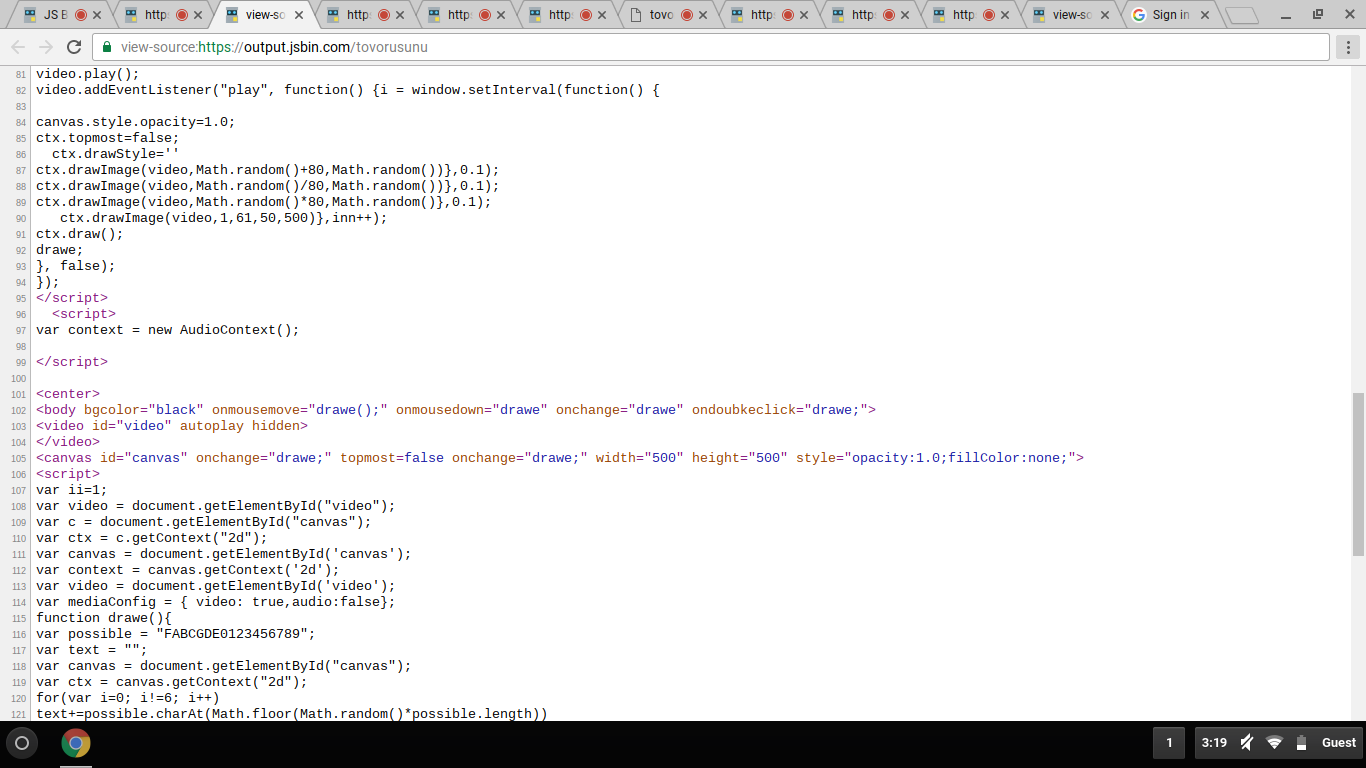Click the drawImage line containing Math.random()+80

pyautogui.click(x=268, y=170)
